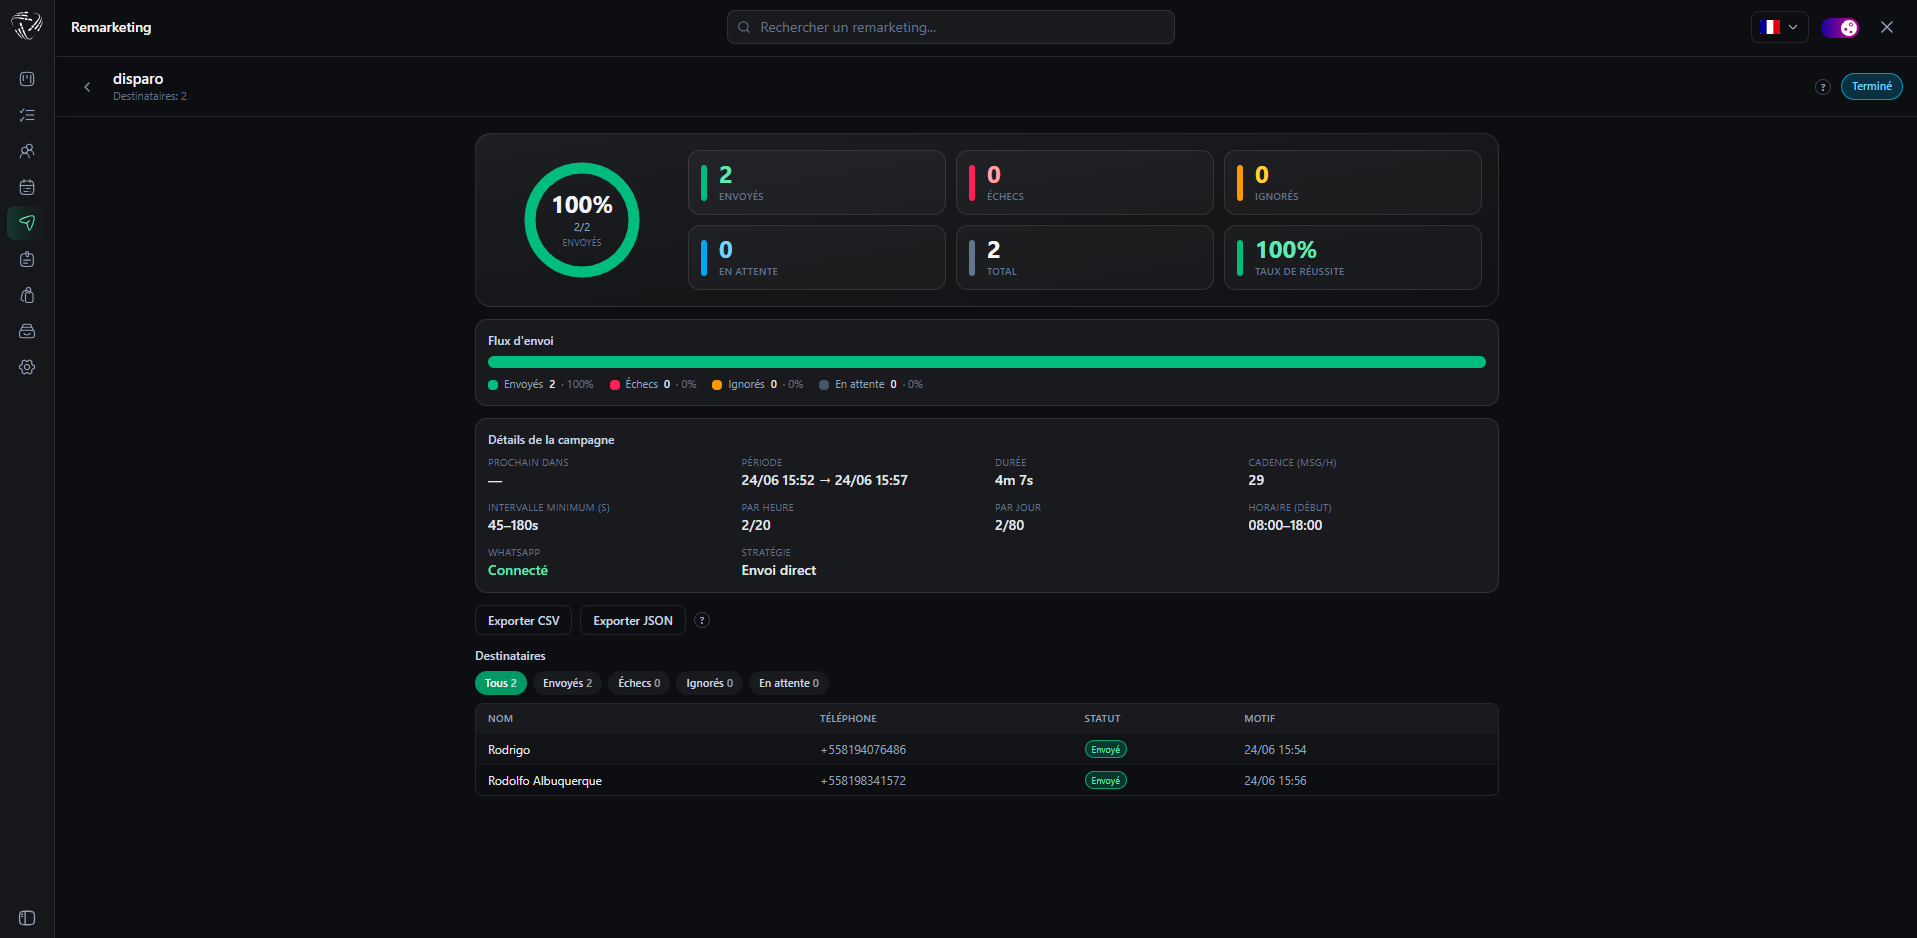Click phone number +558198341572

(x=863, y=781)
